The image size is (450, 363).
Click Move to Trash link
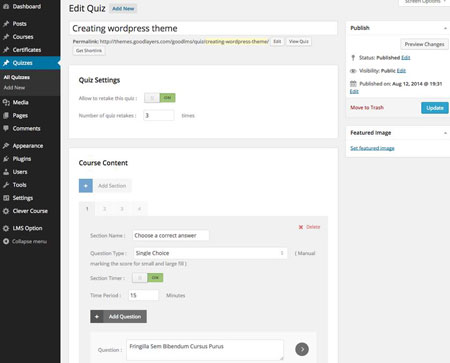click(x=367, y=107)
